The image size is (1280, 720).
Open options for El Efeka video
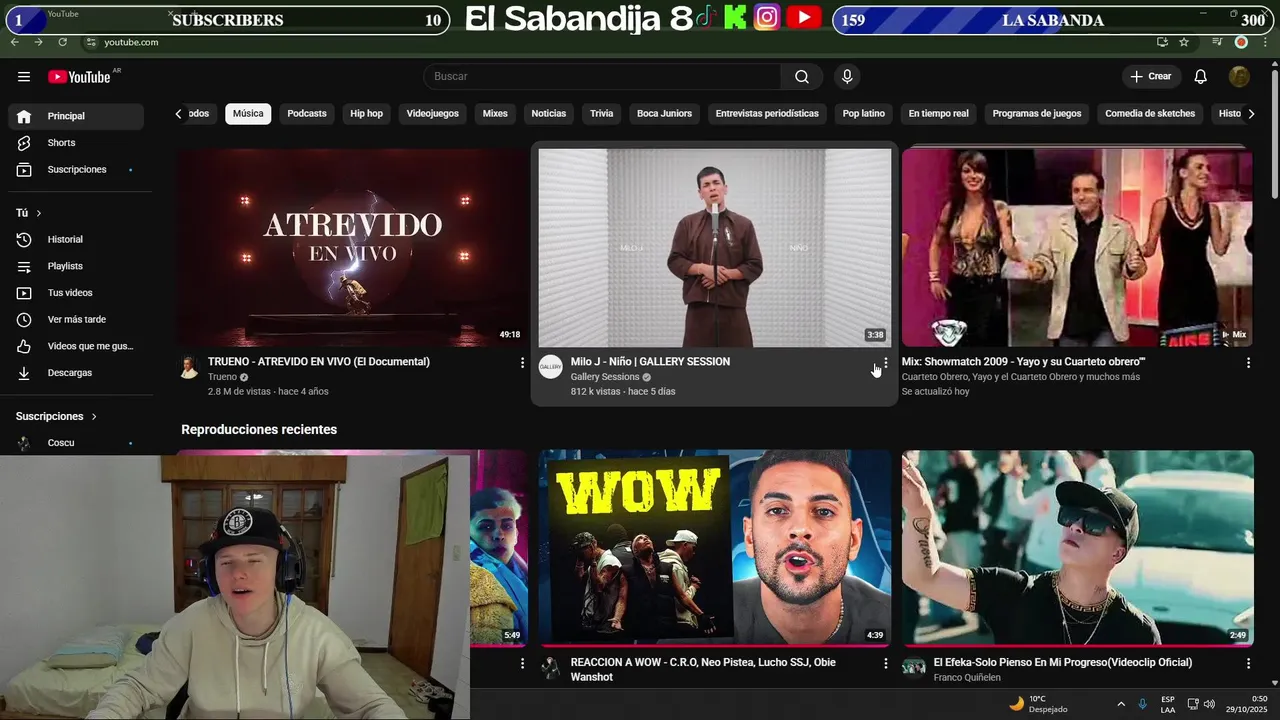tap(1248, 663)
